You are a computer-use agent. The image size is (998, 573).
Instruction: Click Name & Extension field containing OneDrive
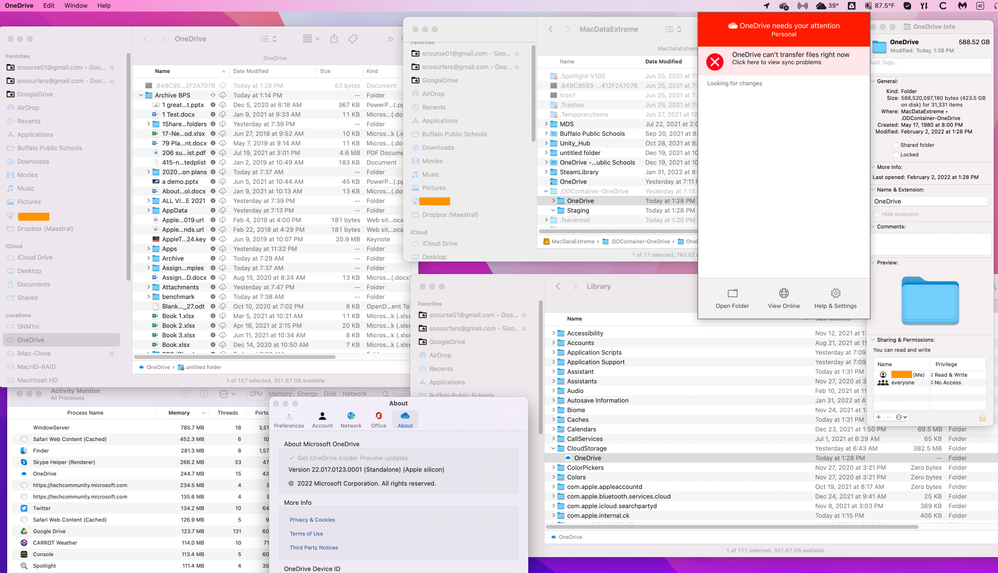point(930,201)
